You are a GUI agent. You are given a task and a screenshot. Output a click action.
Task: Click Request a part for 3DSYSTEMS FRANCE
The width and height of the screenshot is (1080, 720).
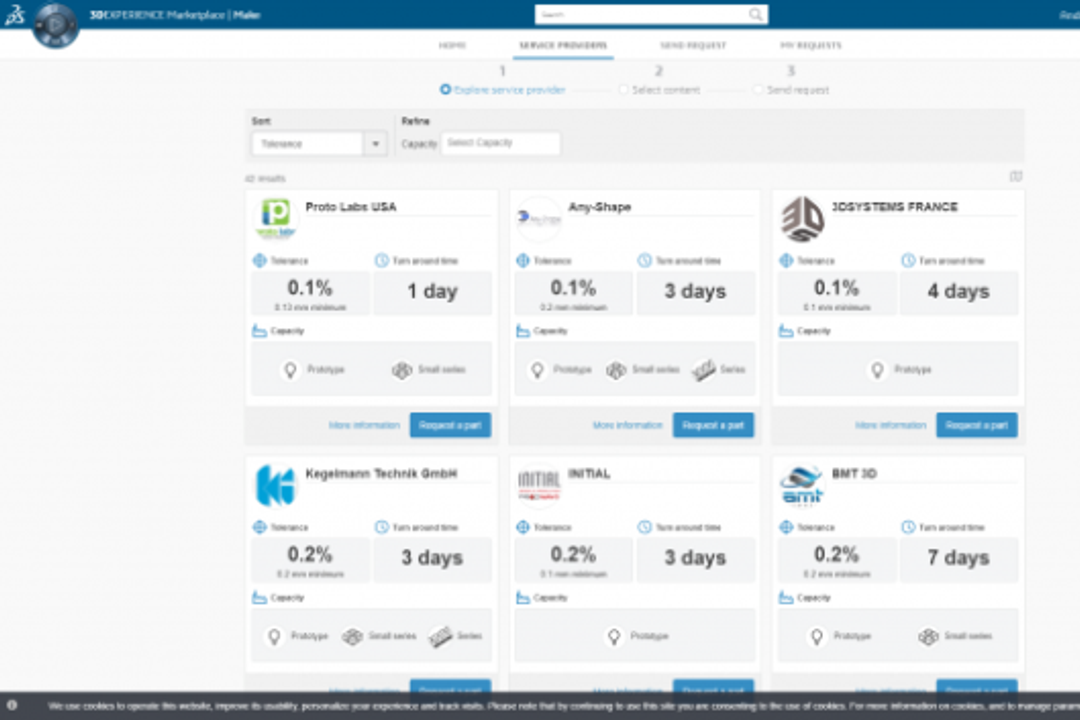pos(977,425)
